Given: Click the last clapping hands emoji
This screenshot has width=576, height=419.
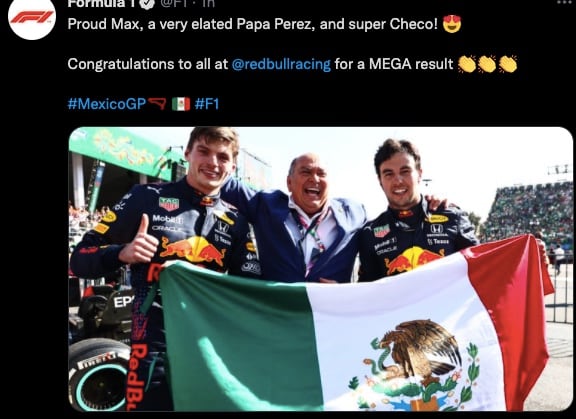Looking at the screenshot, I should pos(508,64).
